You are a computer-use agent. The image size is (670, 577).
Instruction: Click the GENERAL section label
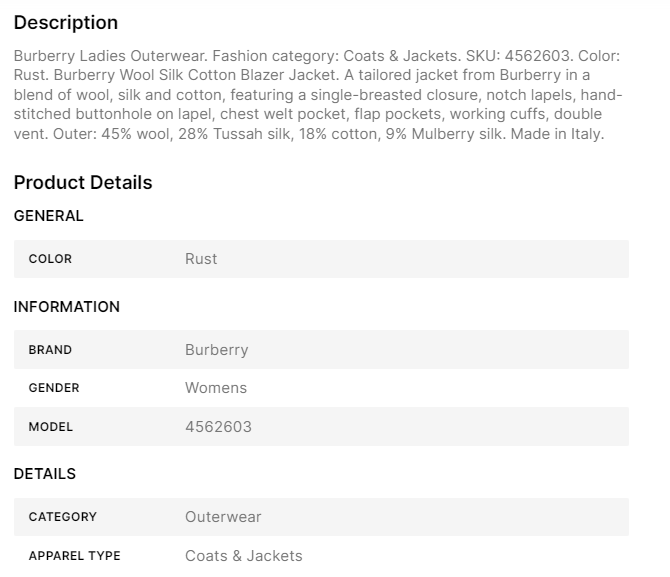[49, 216]
